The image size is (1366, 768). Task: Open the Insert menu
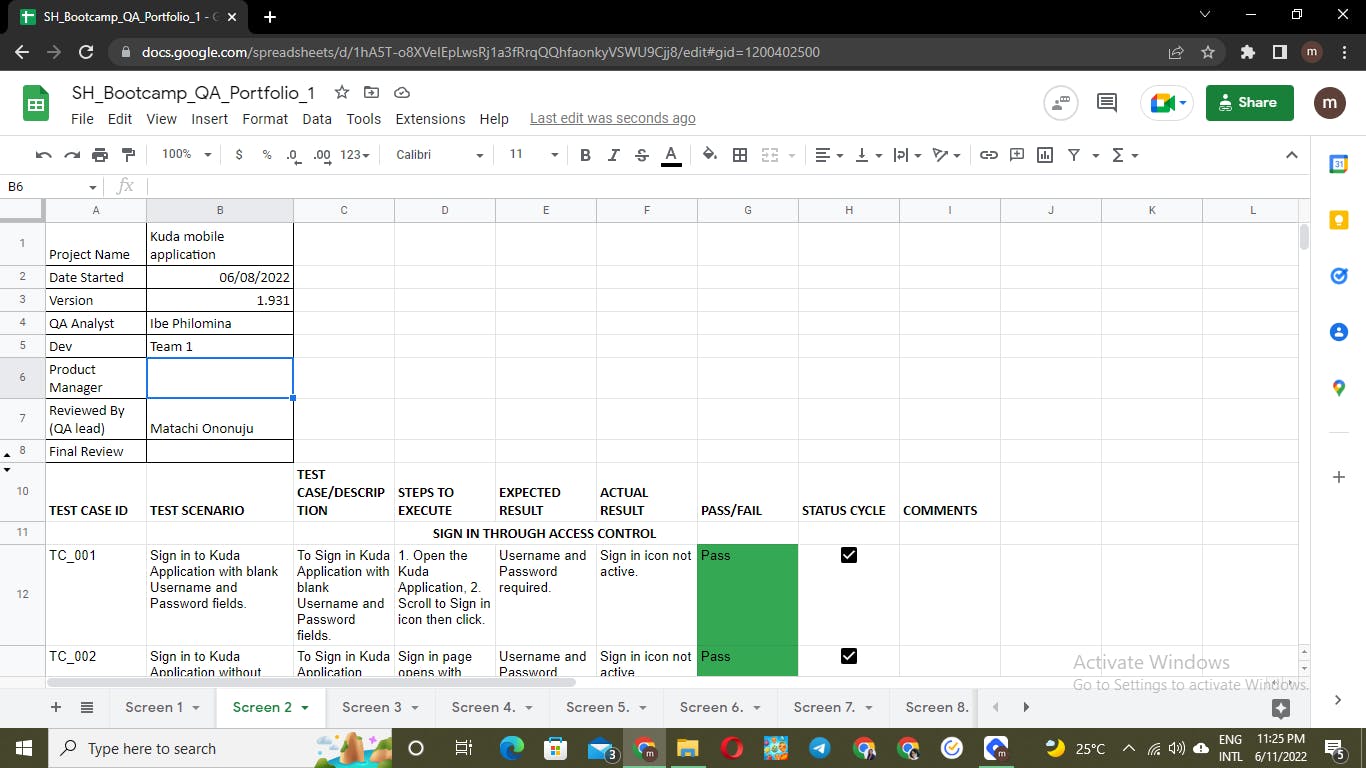(210, 119)
